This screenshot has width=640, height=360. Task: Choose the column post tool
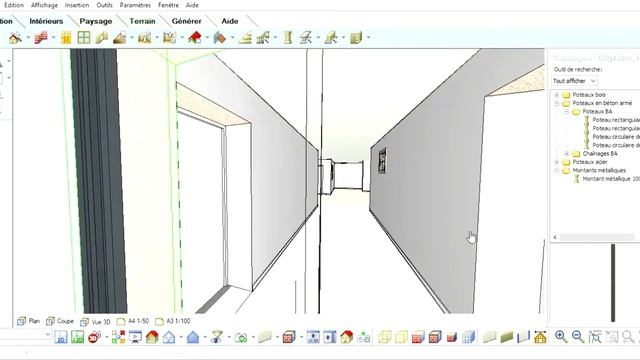pyautogui.click(x=288, y=38)
